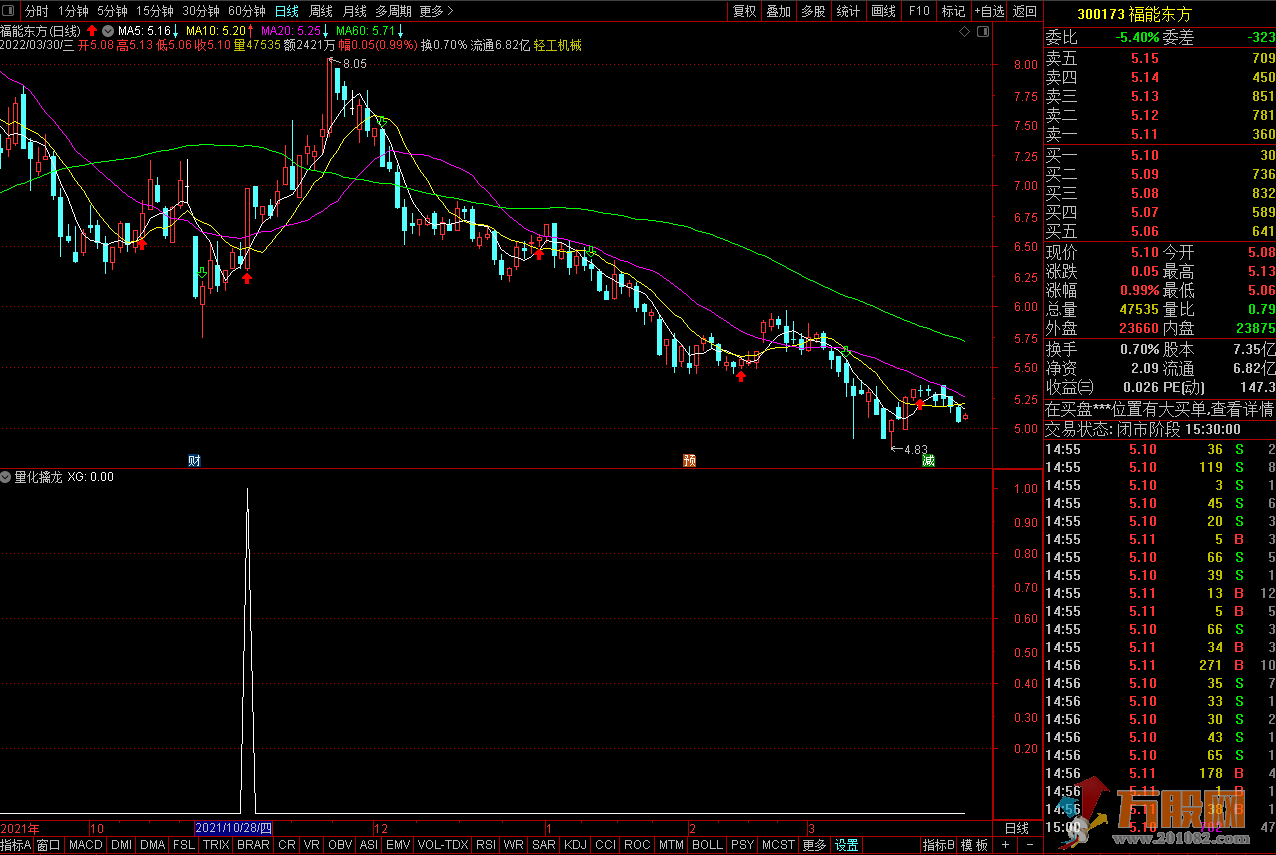Switch indicator to BRAR
Image resolution: width=1276 pixels, height=855 pixels.
[x=254, y=845]
